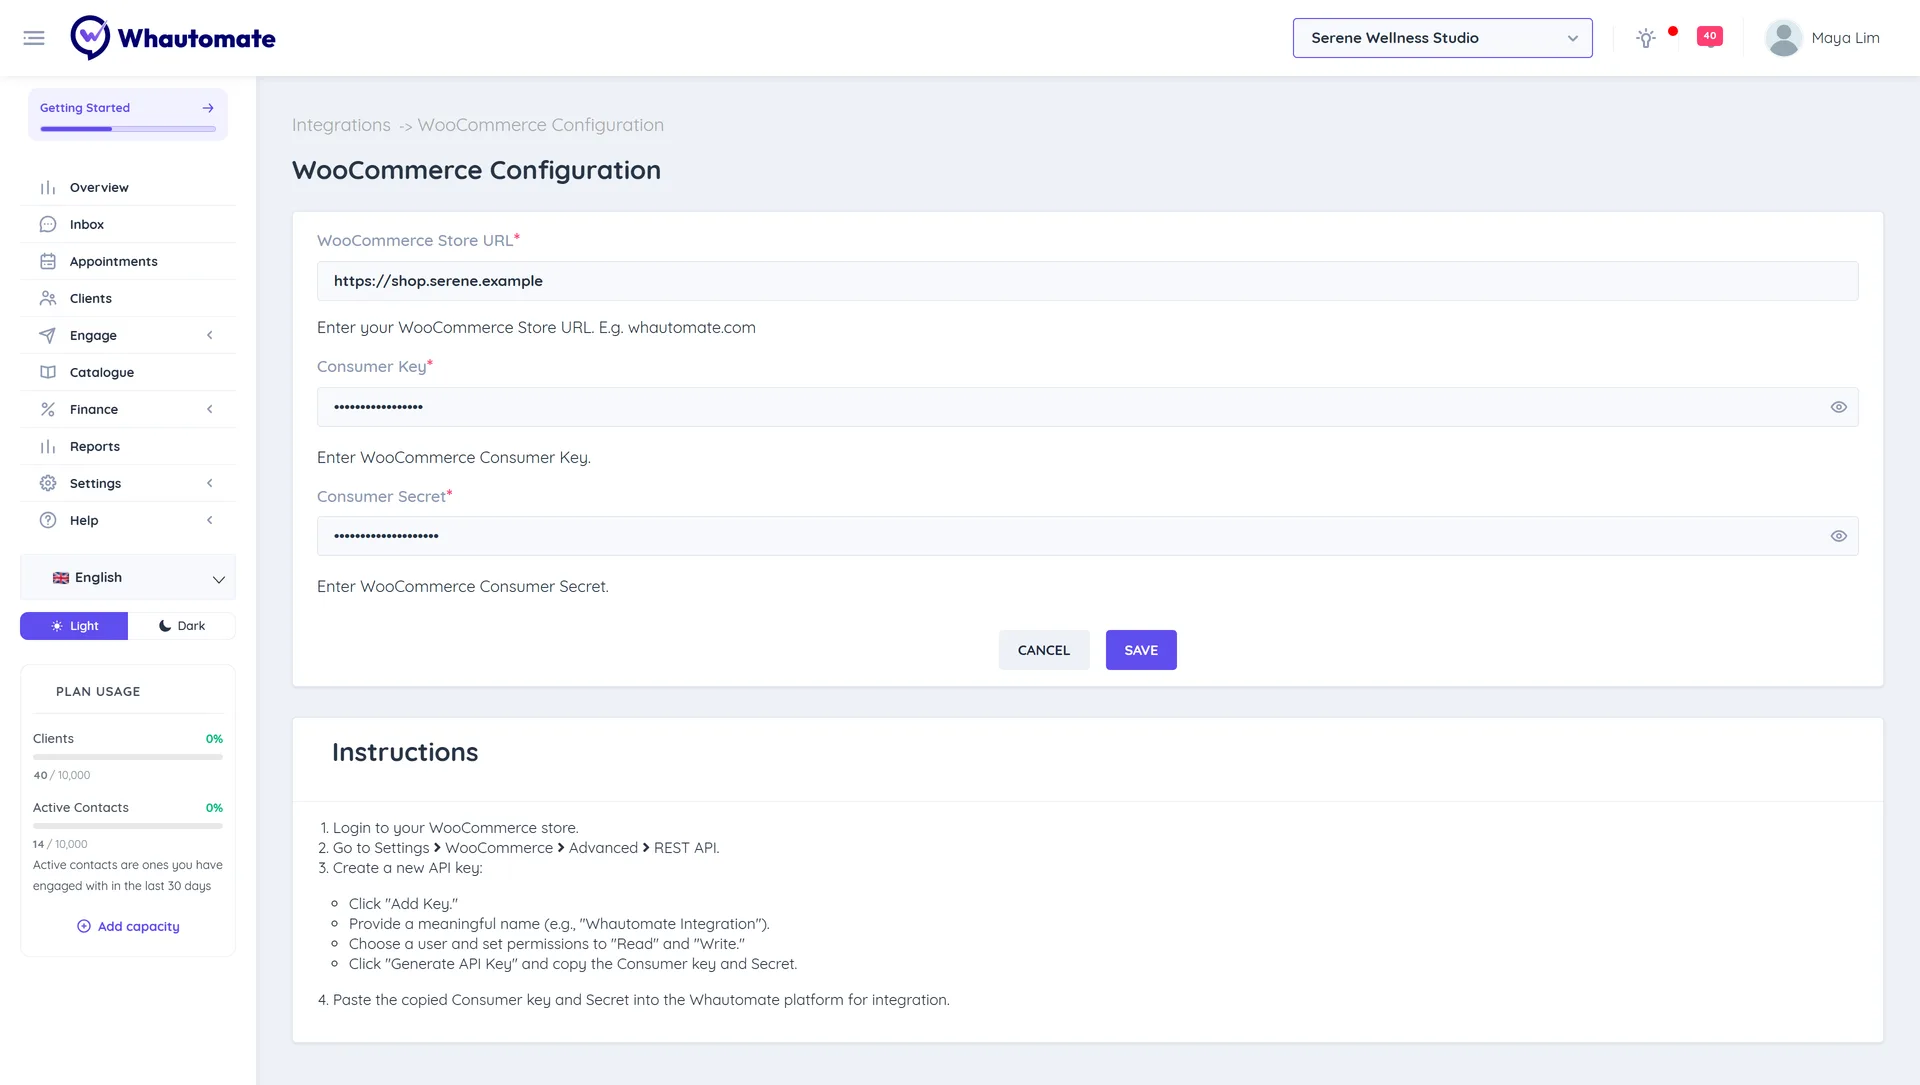Click the Settings gear icon
Viewport: 1920px width, 1085px height.
48,484
